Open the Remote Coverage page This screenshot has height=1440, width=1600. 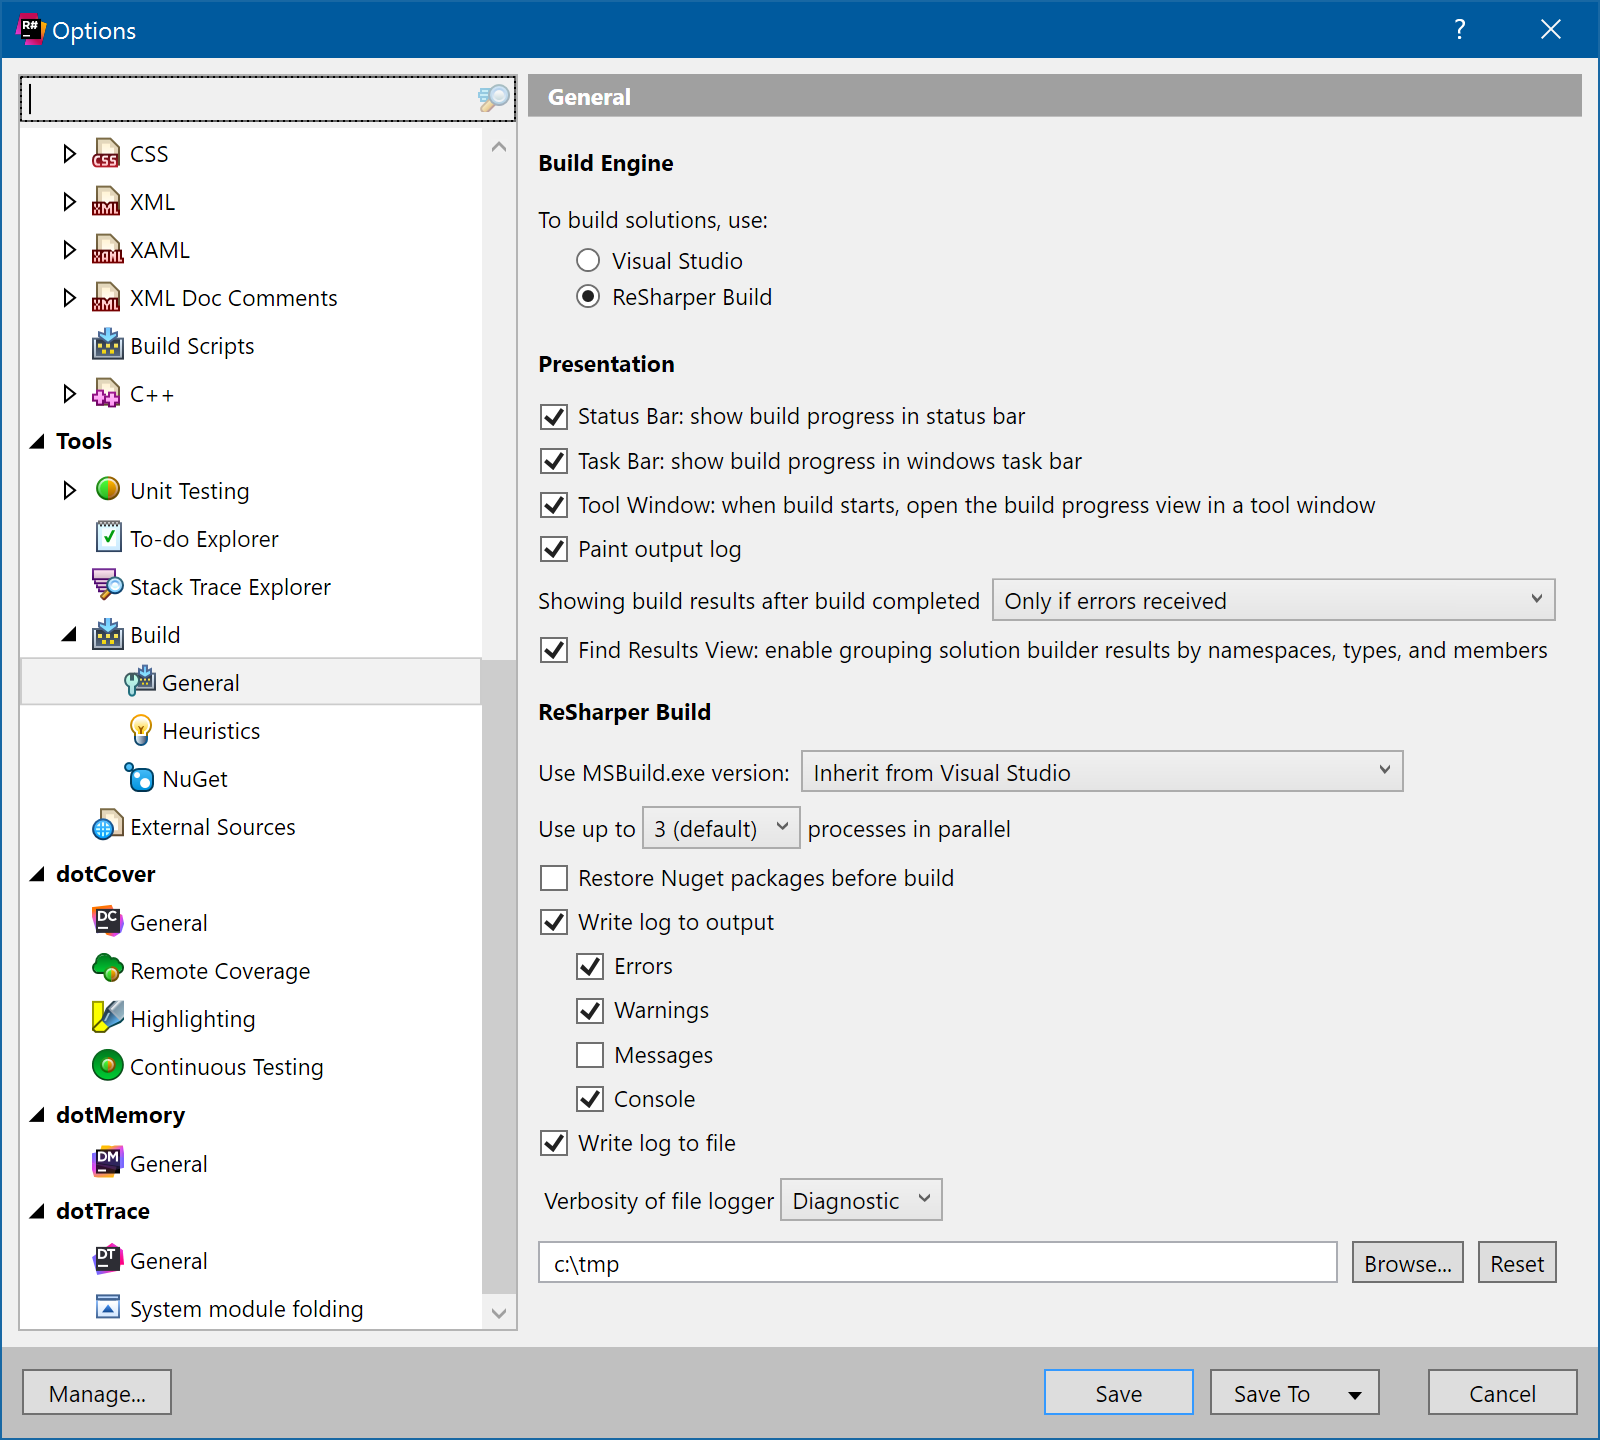tap(220, 971)
